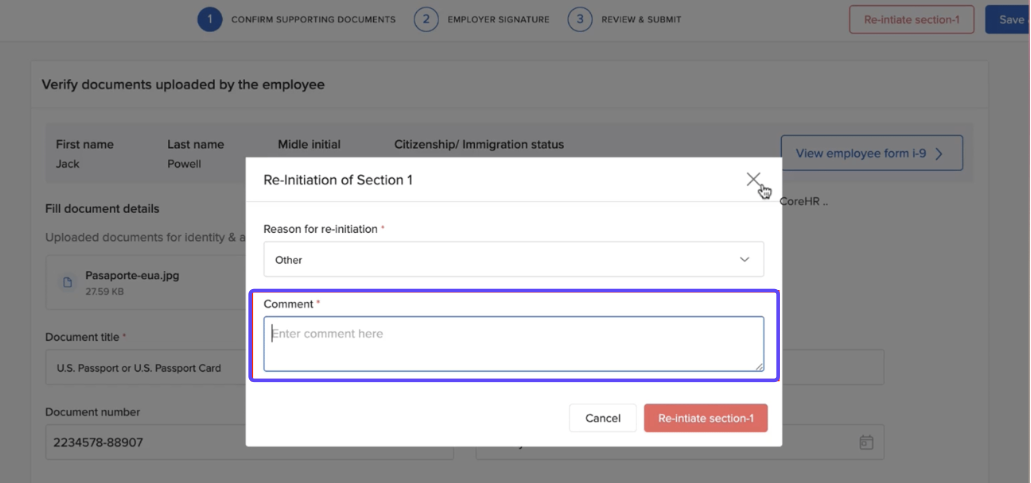1031x483 pixels.
Task: Open View employee form I-9
Action: click(871, 153)
